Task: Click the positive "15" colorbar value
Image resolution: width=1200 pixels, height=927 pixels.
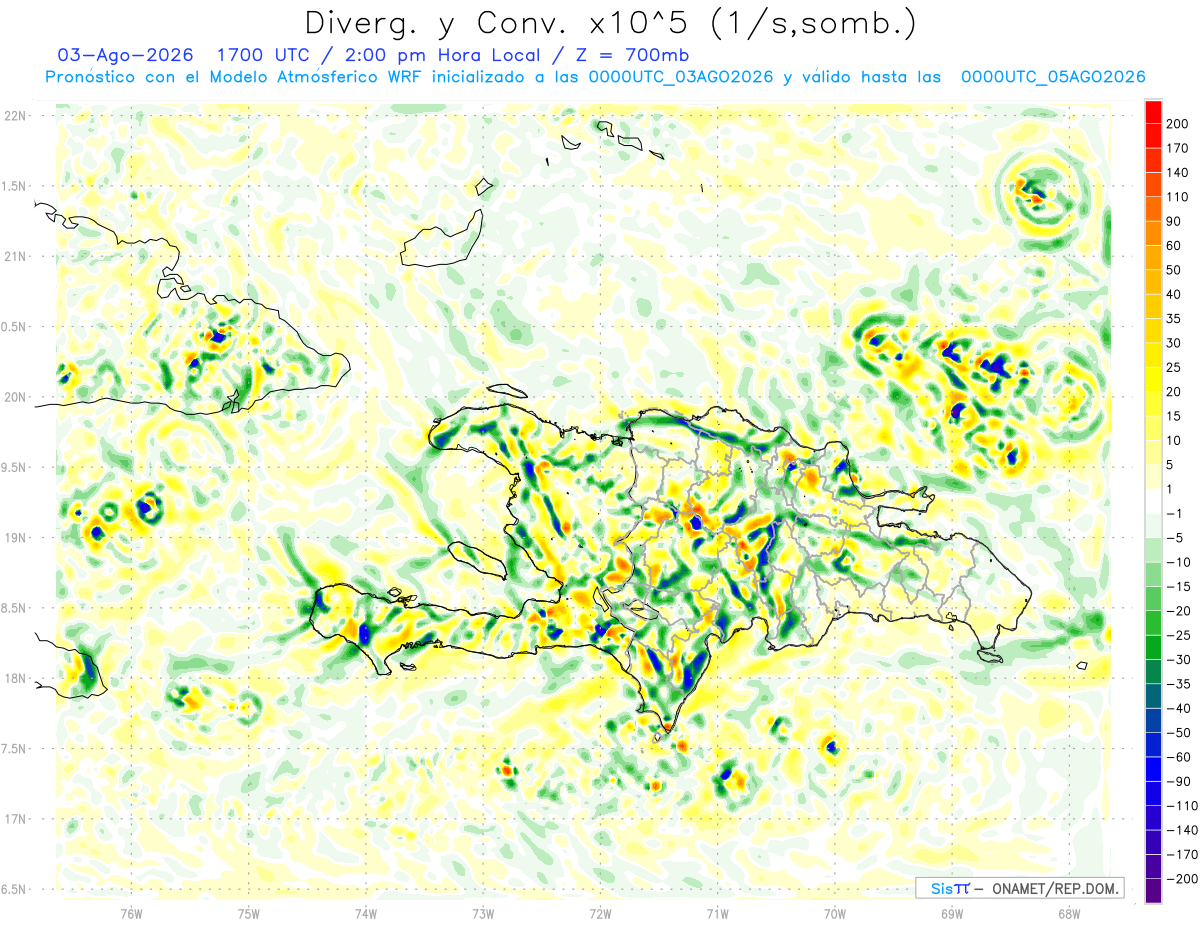Action: pyautogui.click(x=1175, y=416)
